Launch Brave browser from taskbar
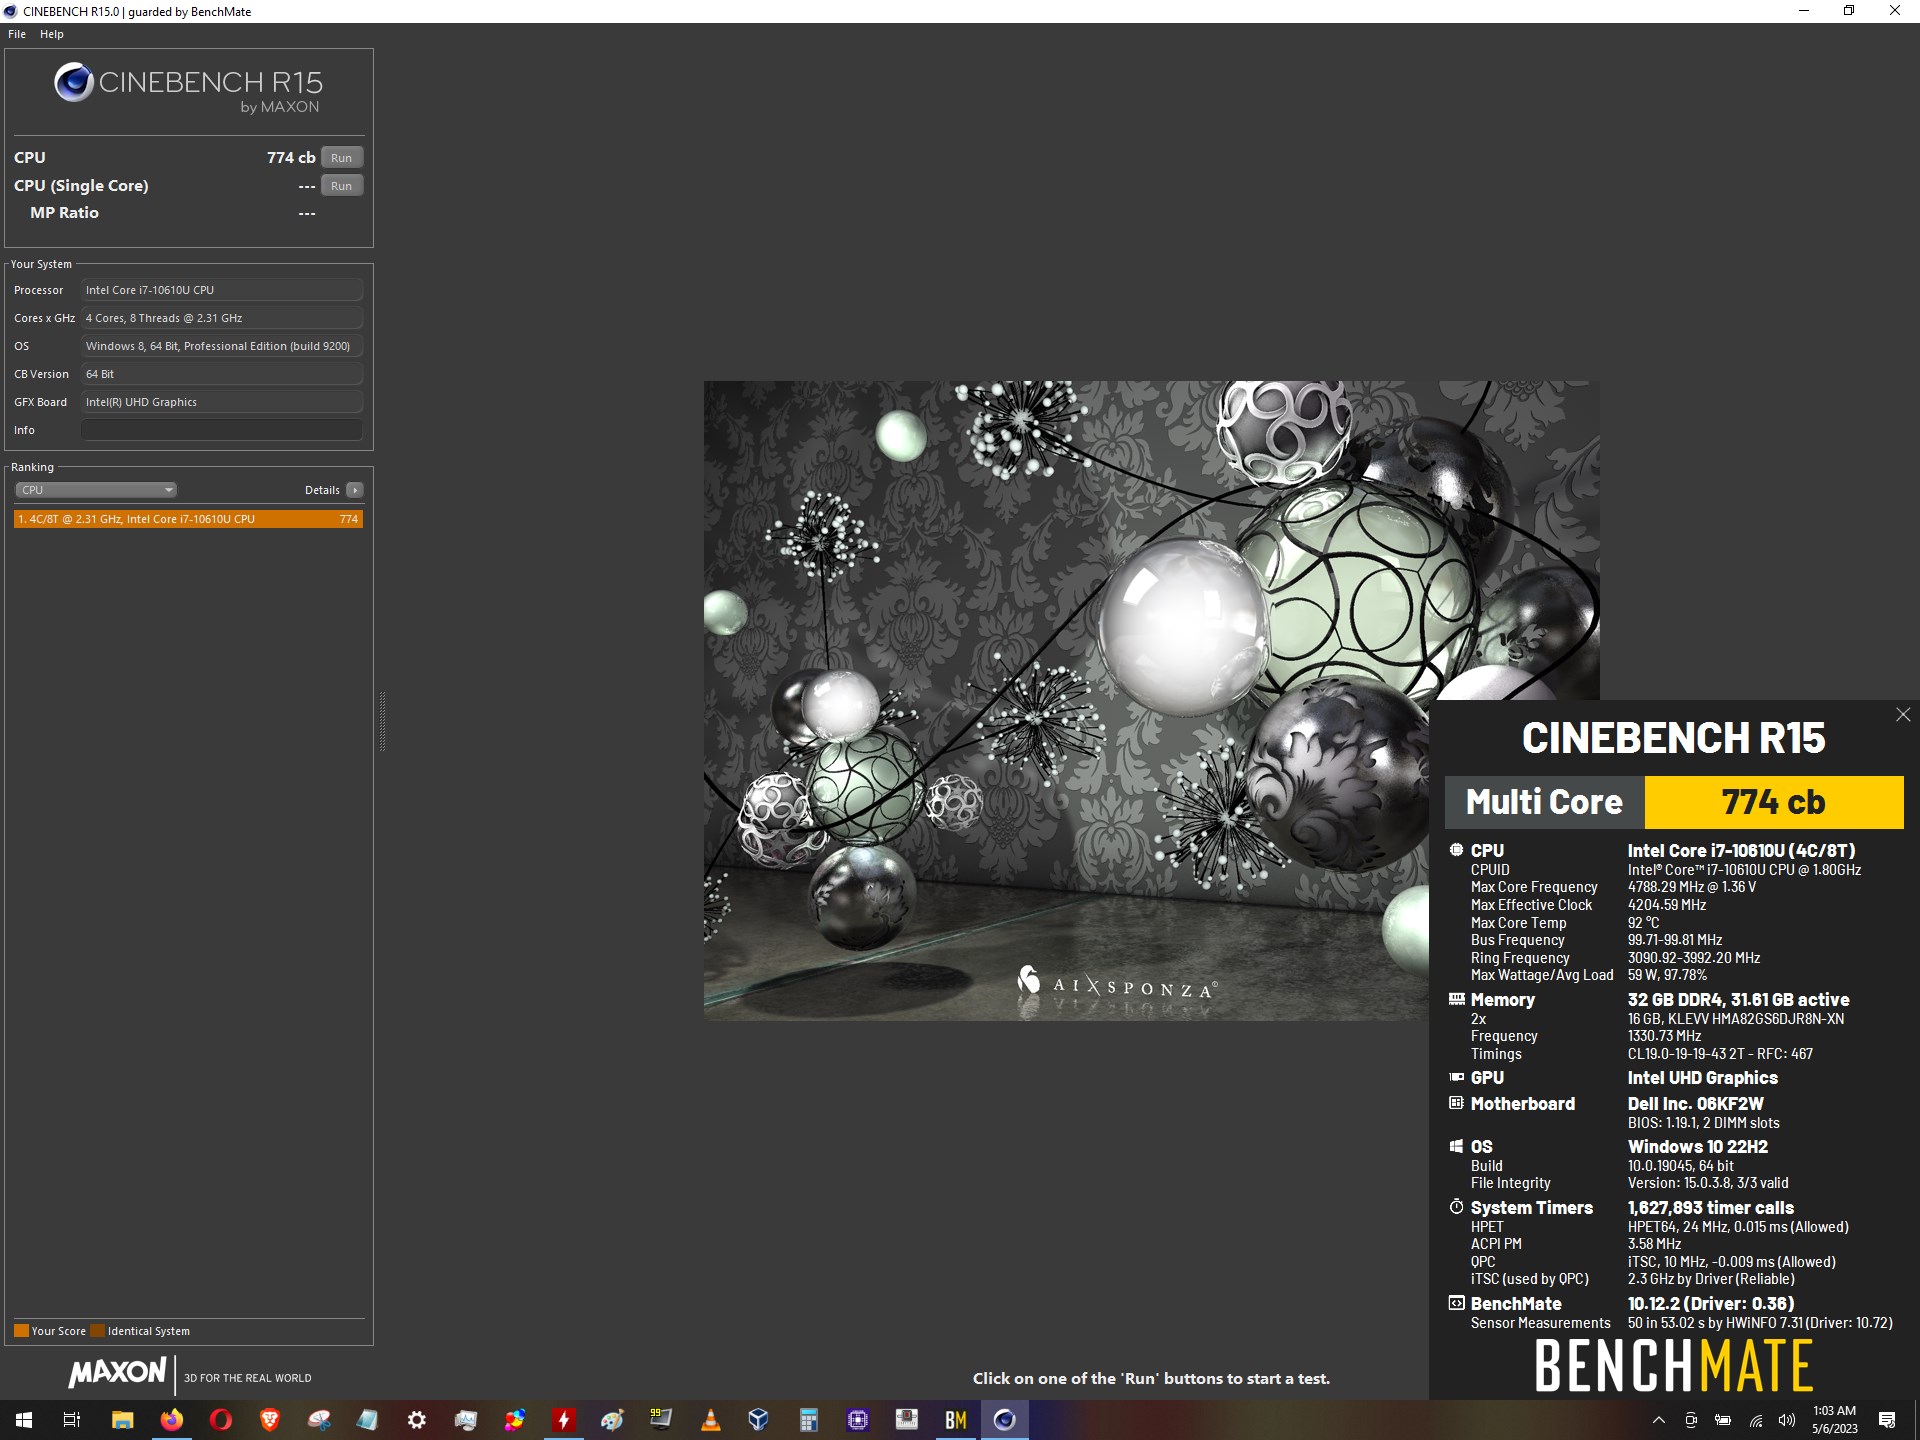Viewport: 1920px width, 1440px height. 270,1420
